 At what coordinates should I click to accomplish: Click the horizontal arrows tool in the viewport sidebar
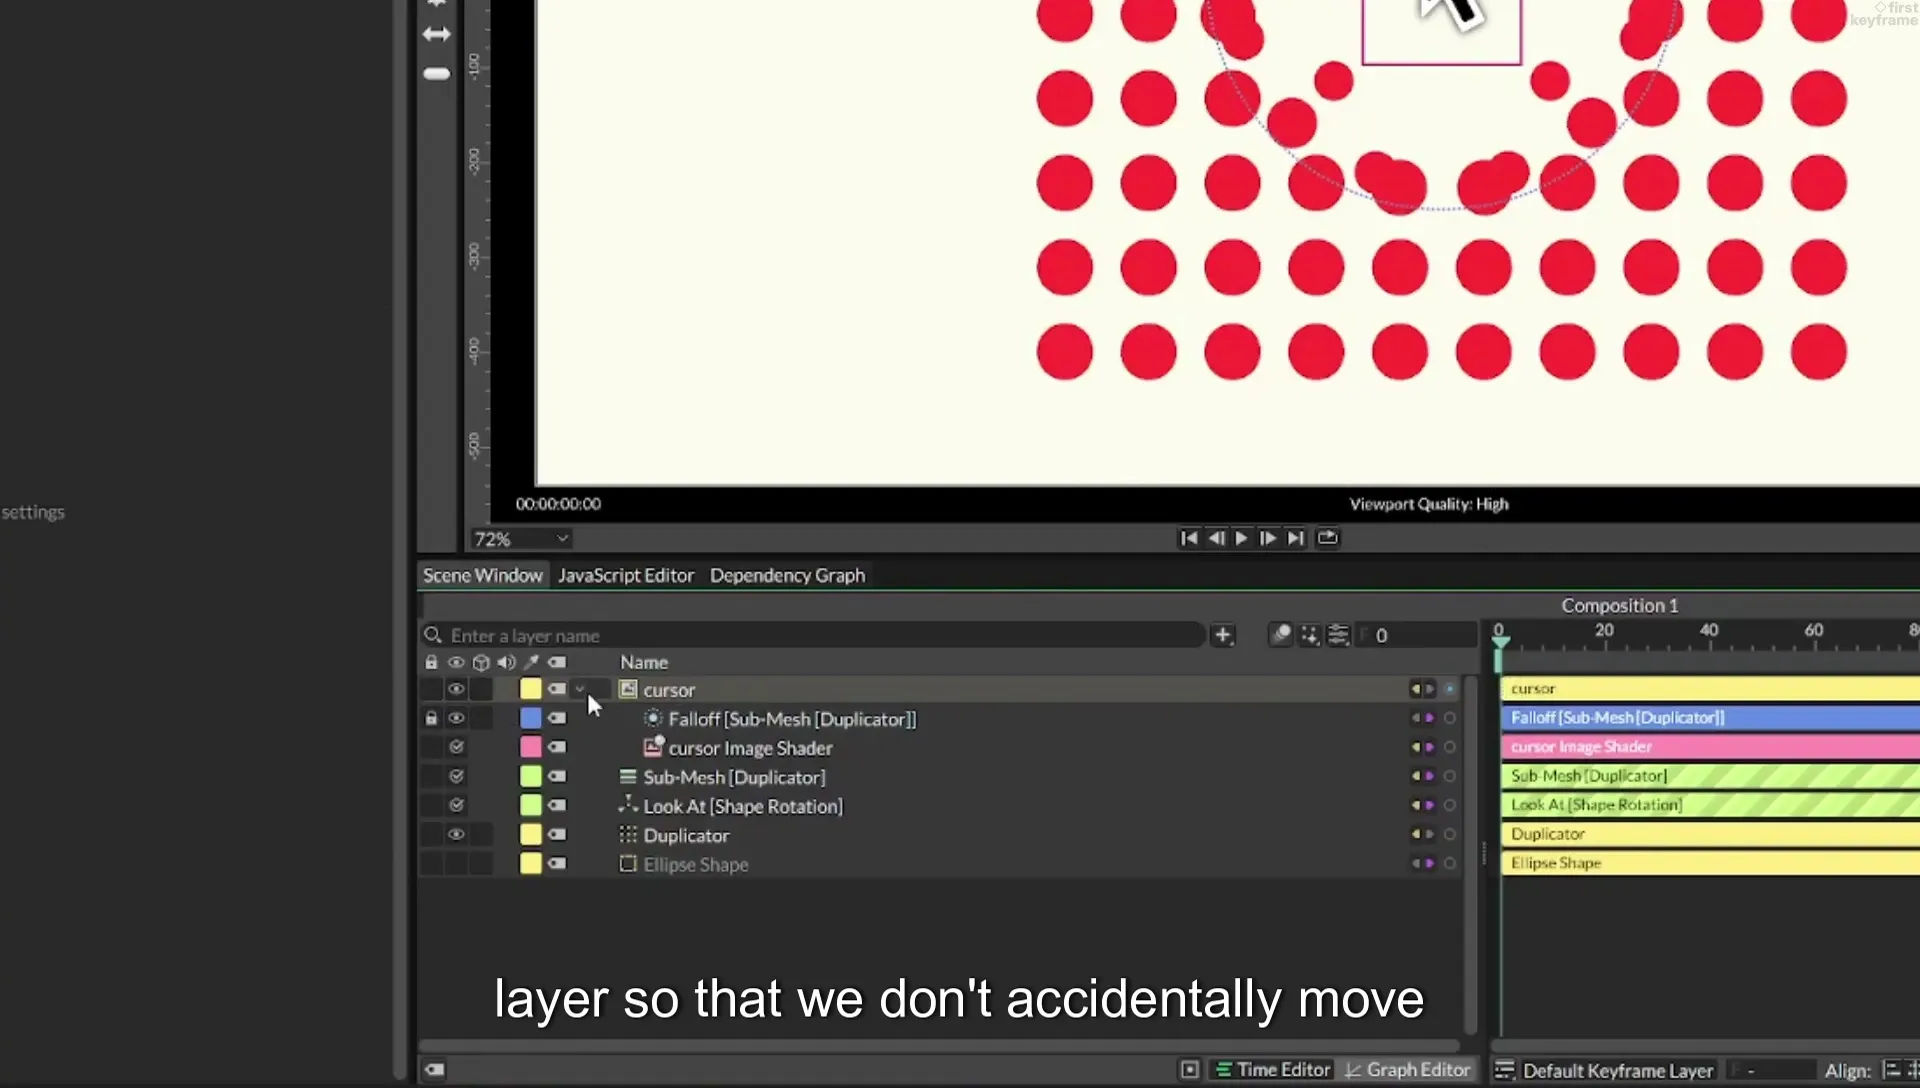point(437,34)
